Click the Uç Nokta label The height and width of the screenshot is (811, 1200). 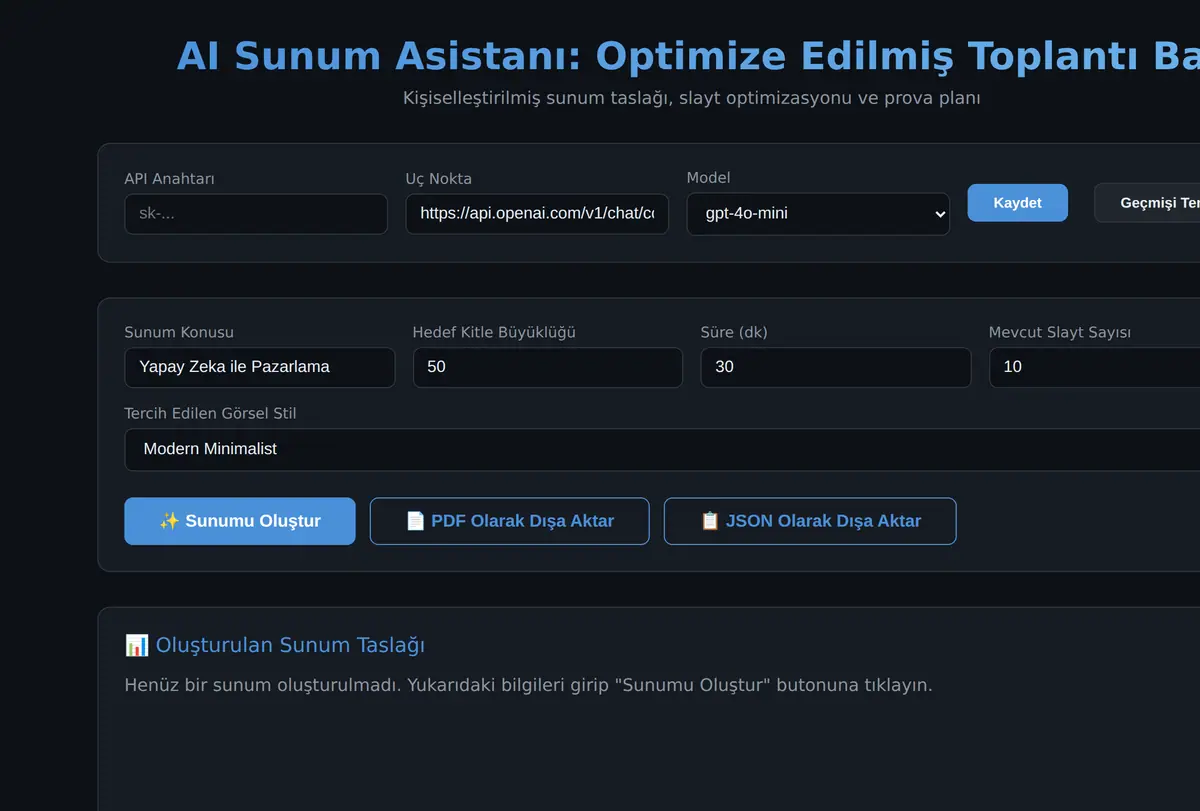point(439,178)
